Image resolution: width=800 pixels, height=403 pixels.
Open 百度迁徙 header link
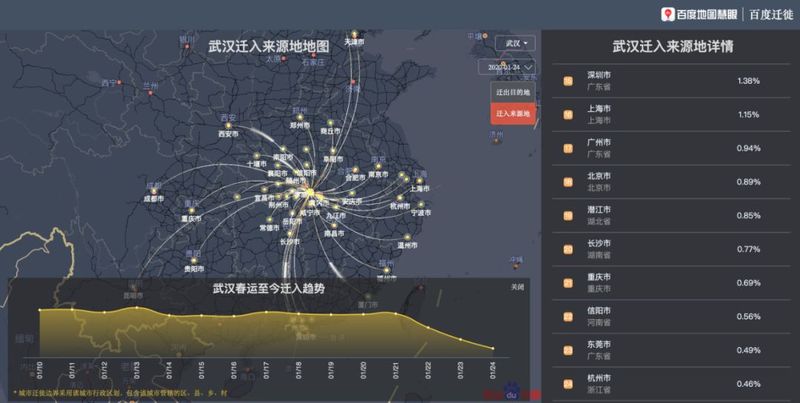click(771, 15)
